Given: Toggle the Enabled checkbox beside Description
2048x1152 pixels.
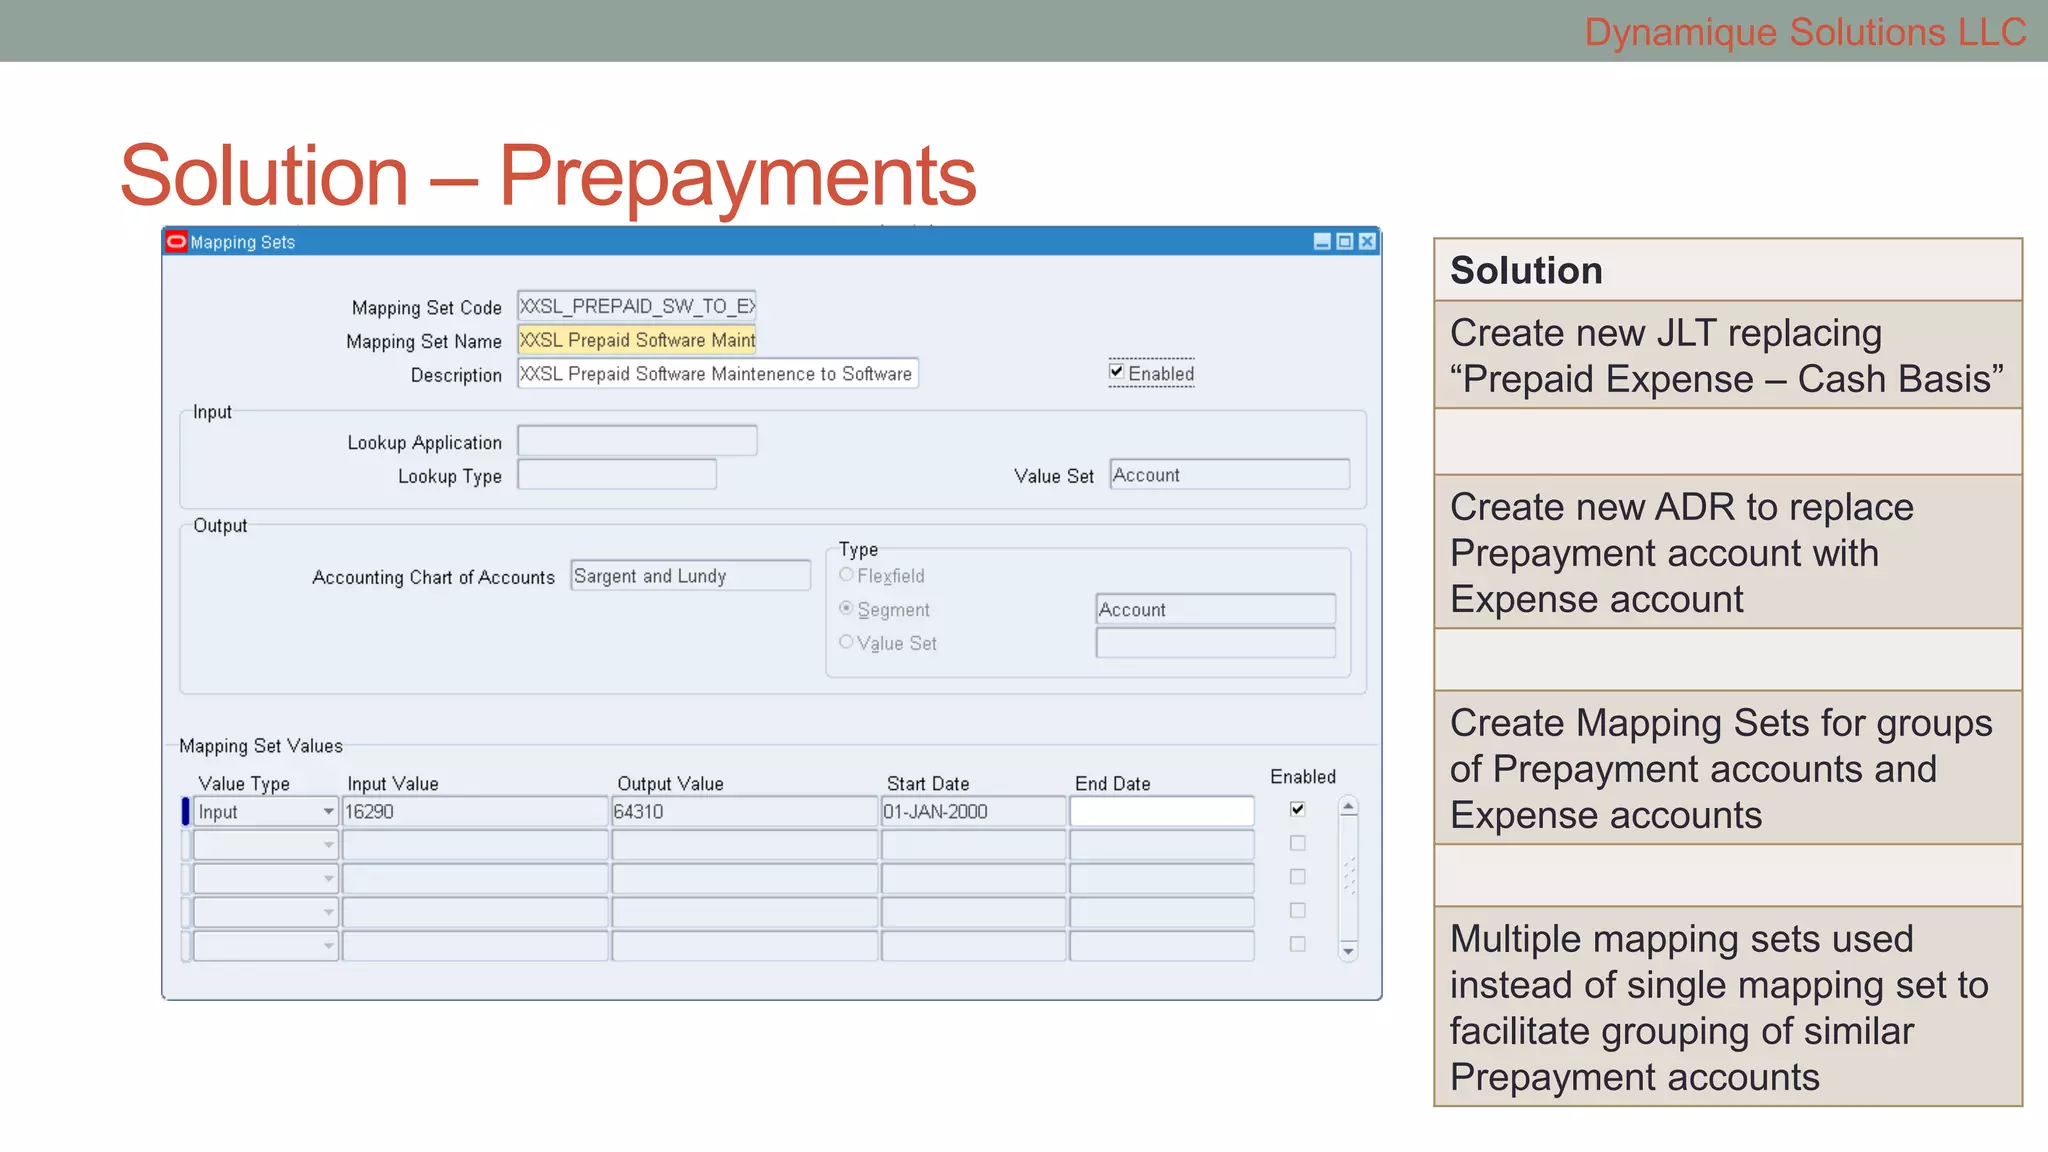Looking at the screenshot, I should [1117, 372].
